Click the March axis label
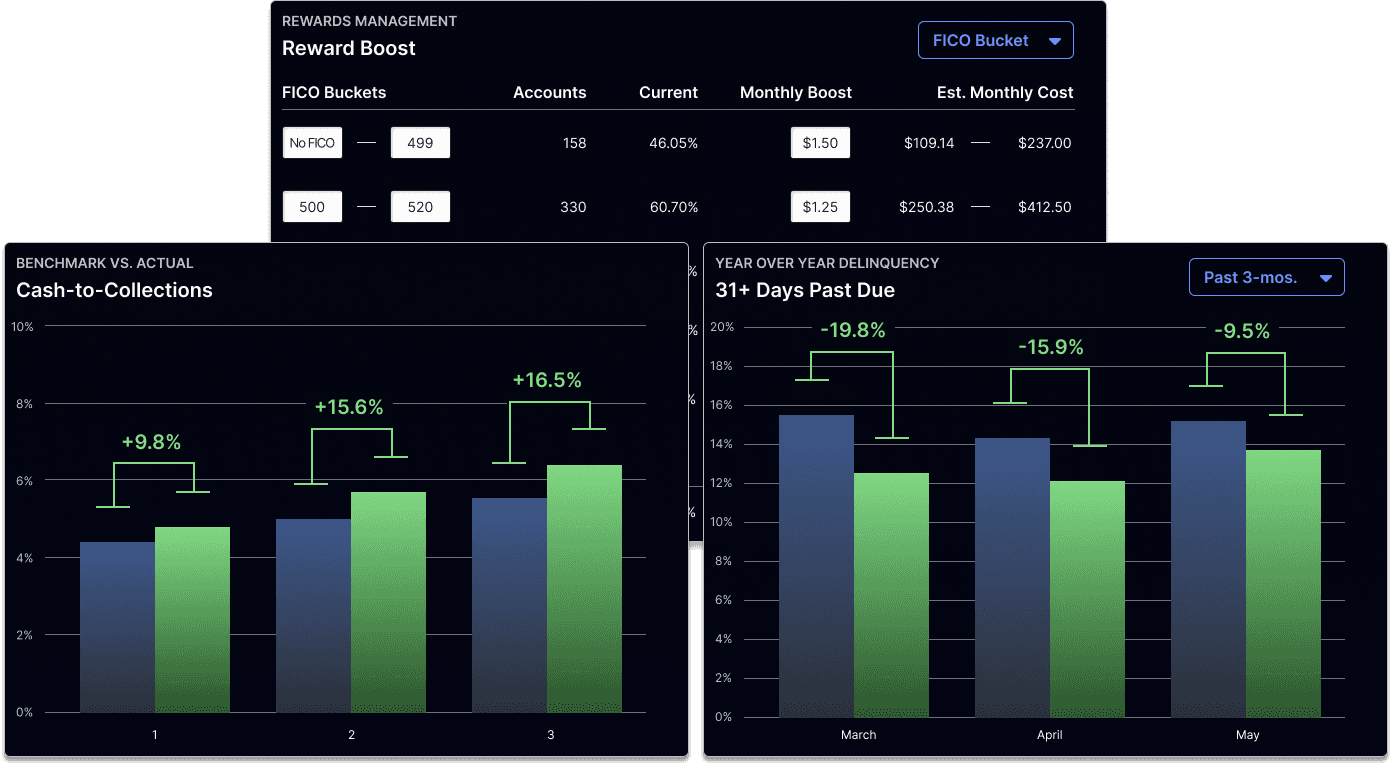 pos(858,735)
